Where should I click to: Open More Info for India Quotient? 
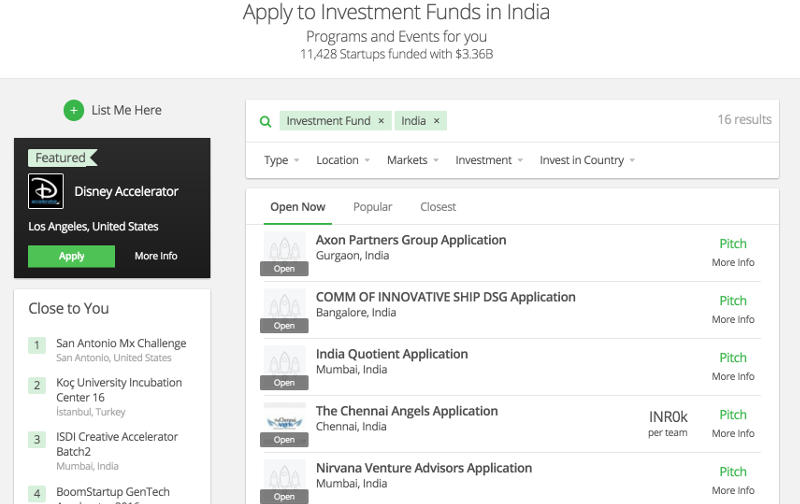[x=733, y=376]
